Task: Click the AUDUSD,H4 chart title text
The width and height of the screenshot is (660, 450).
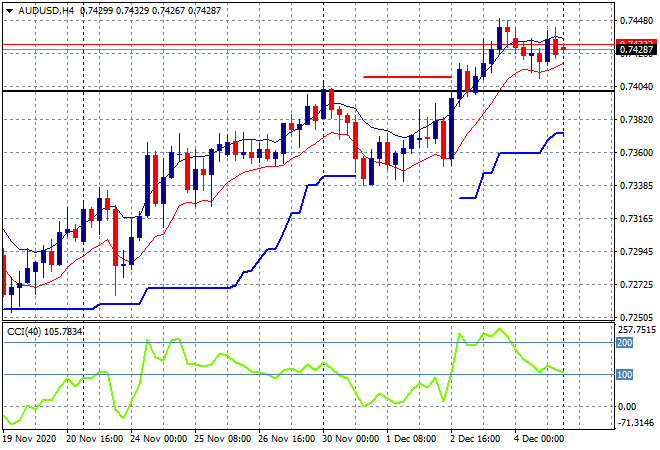Action: click(46, 11)
